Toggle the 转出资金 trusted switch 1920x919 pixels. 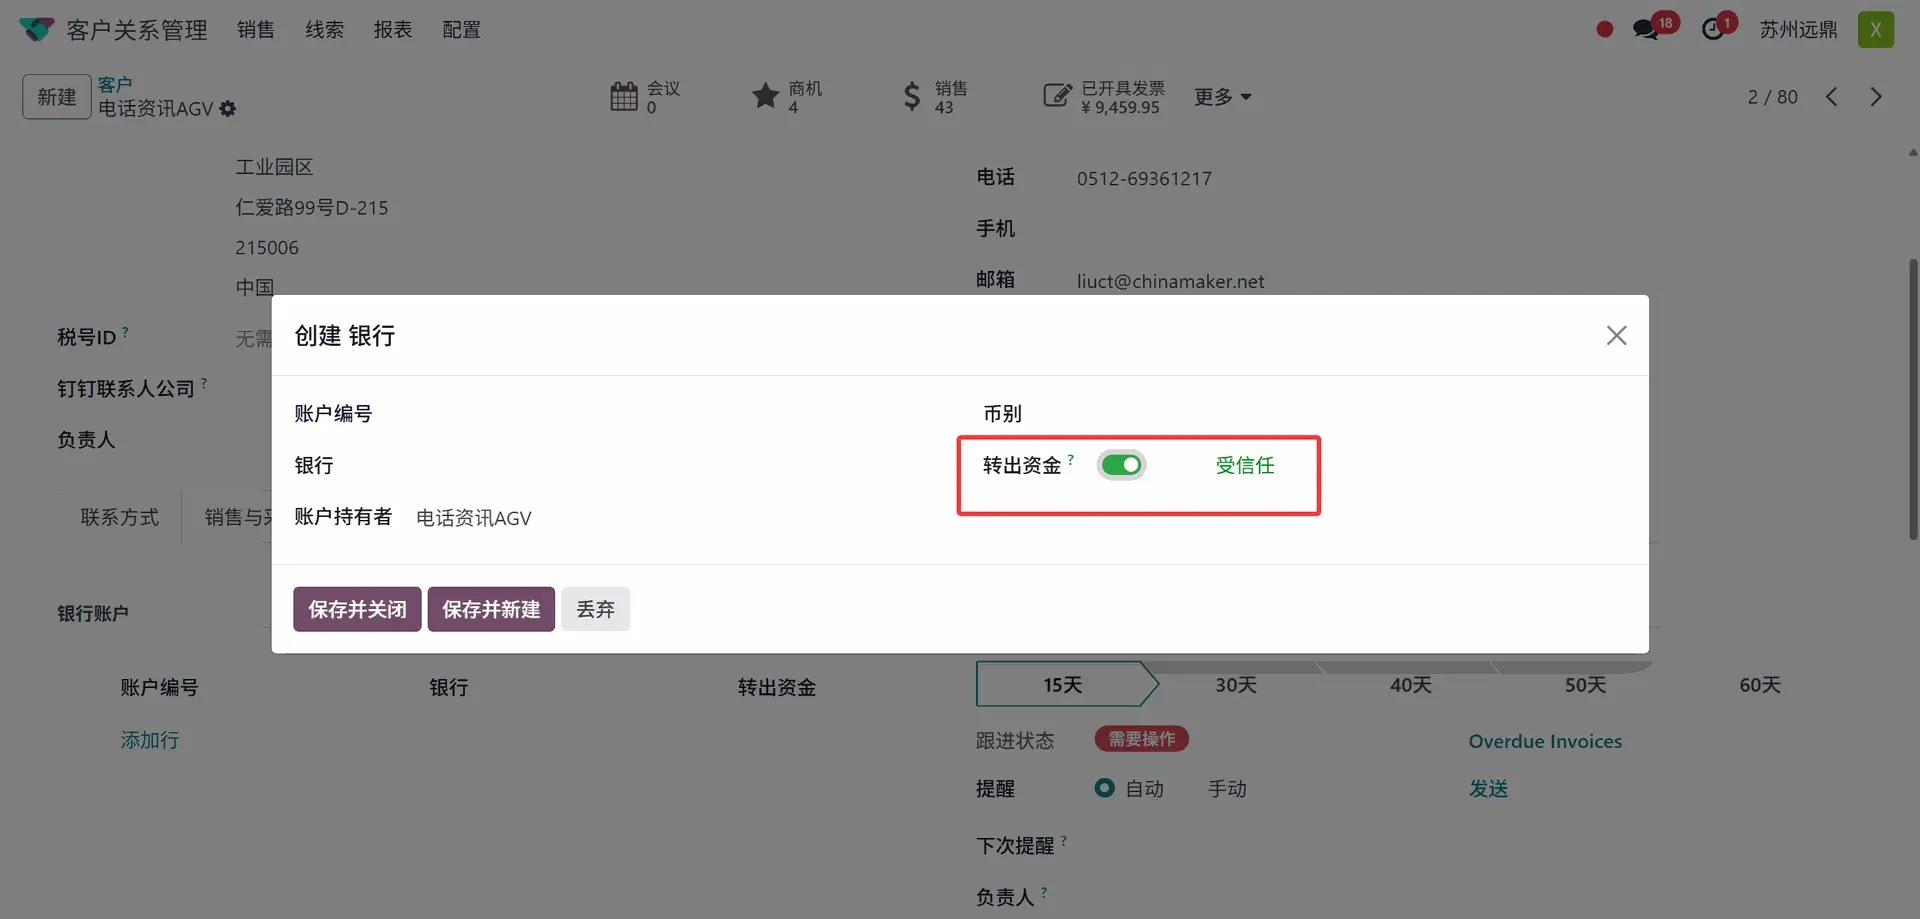point(1121,465)
